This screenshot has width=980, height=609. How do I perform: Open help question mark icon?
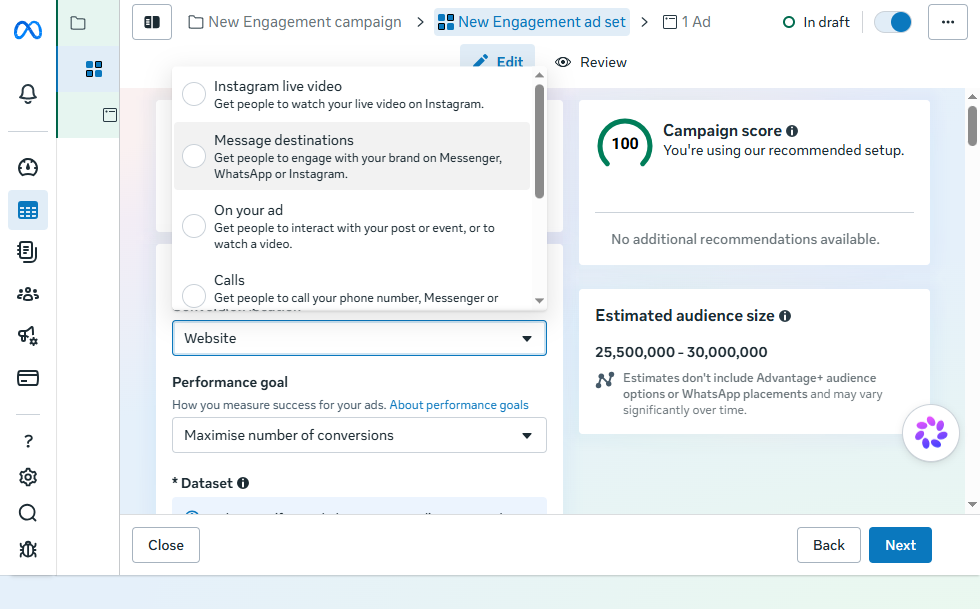coord(28,441)
